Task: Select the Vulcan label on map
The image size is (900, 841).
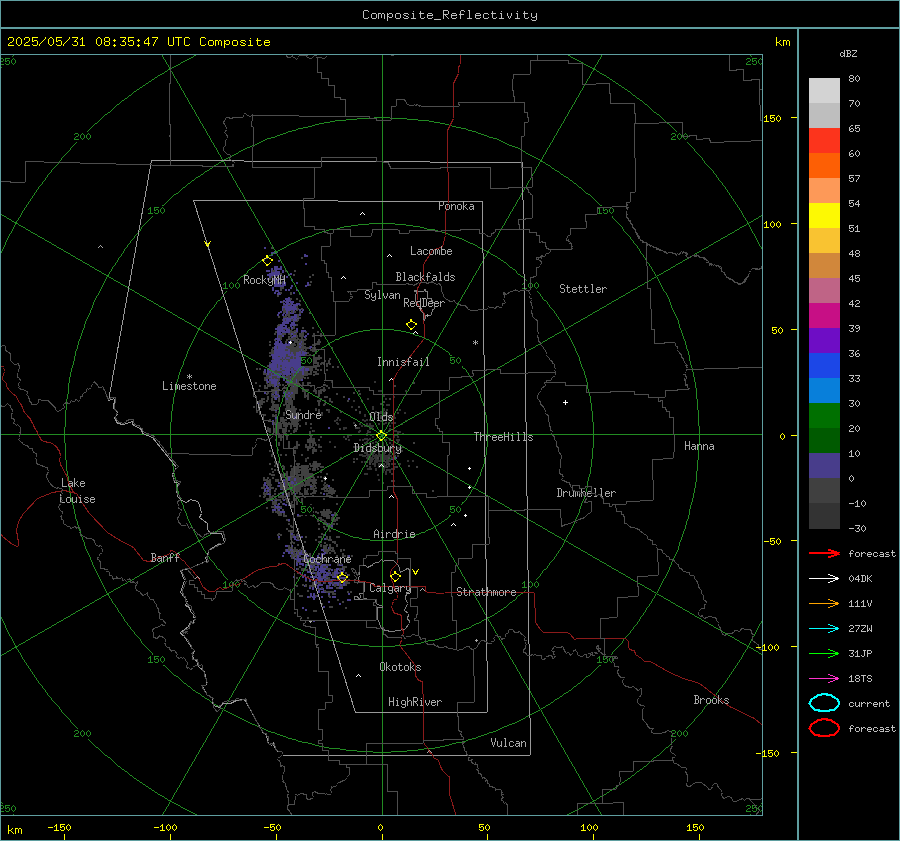Action: (x=508, y=743)
